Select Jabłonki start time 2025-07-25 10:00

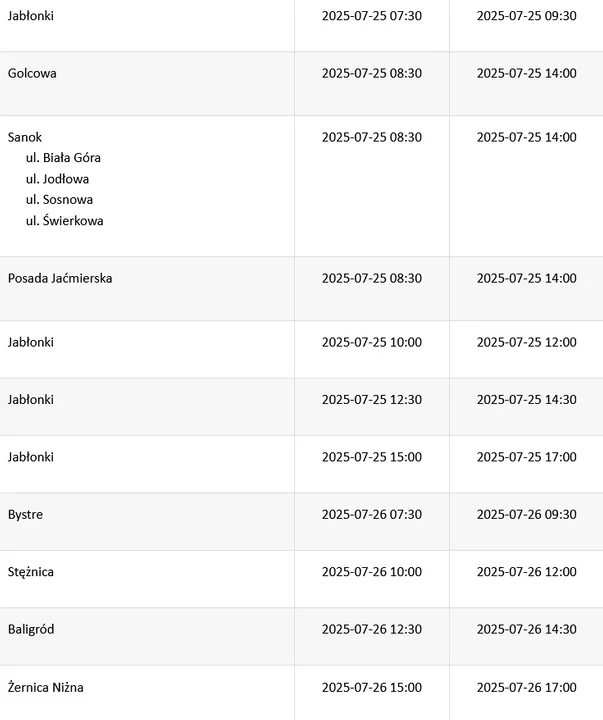[x=372, y=342]
